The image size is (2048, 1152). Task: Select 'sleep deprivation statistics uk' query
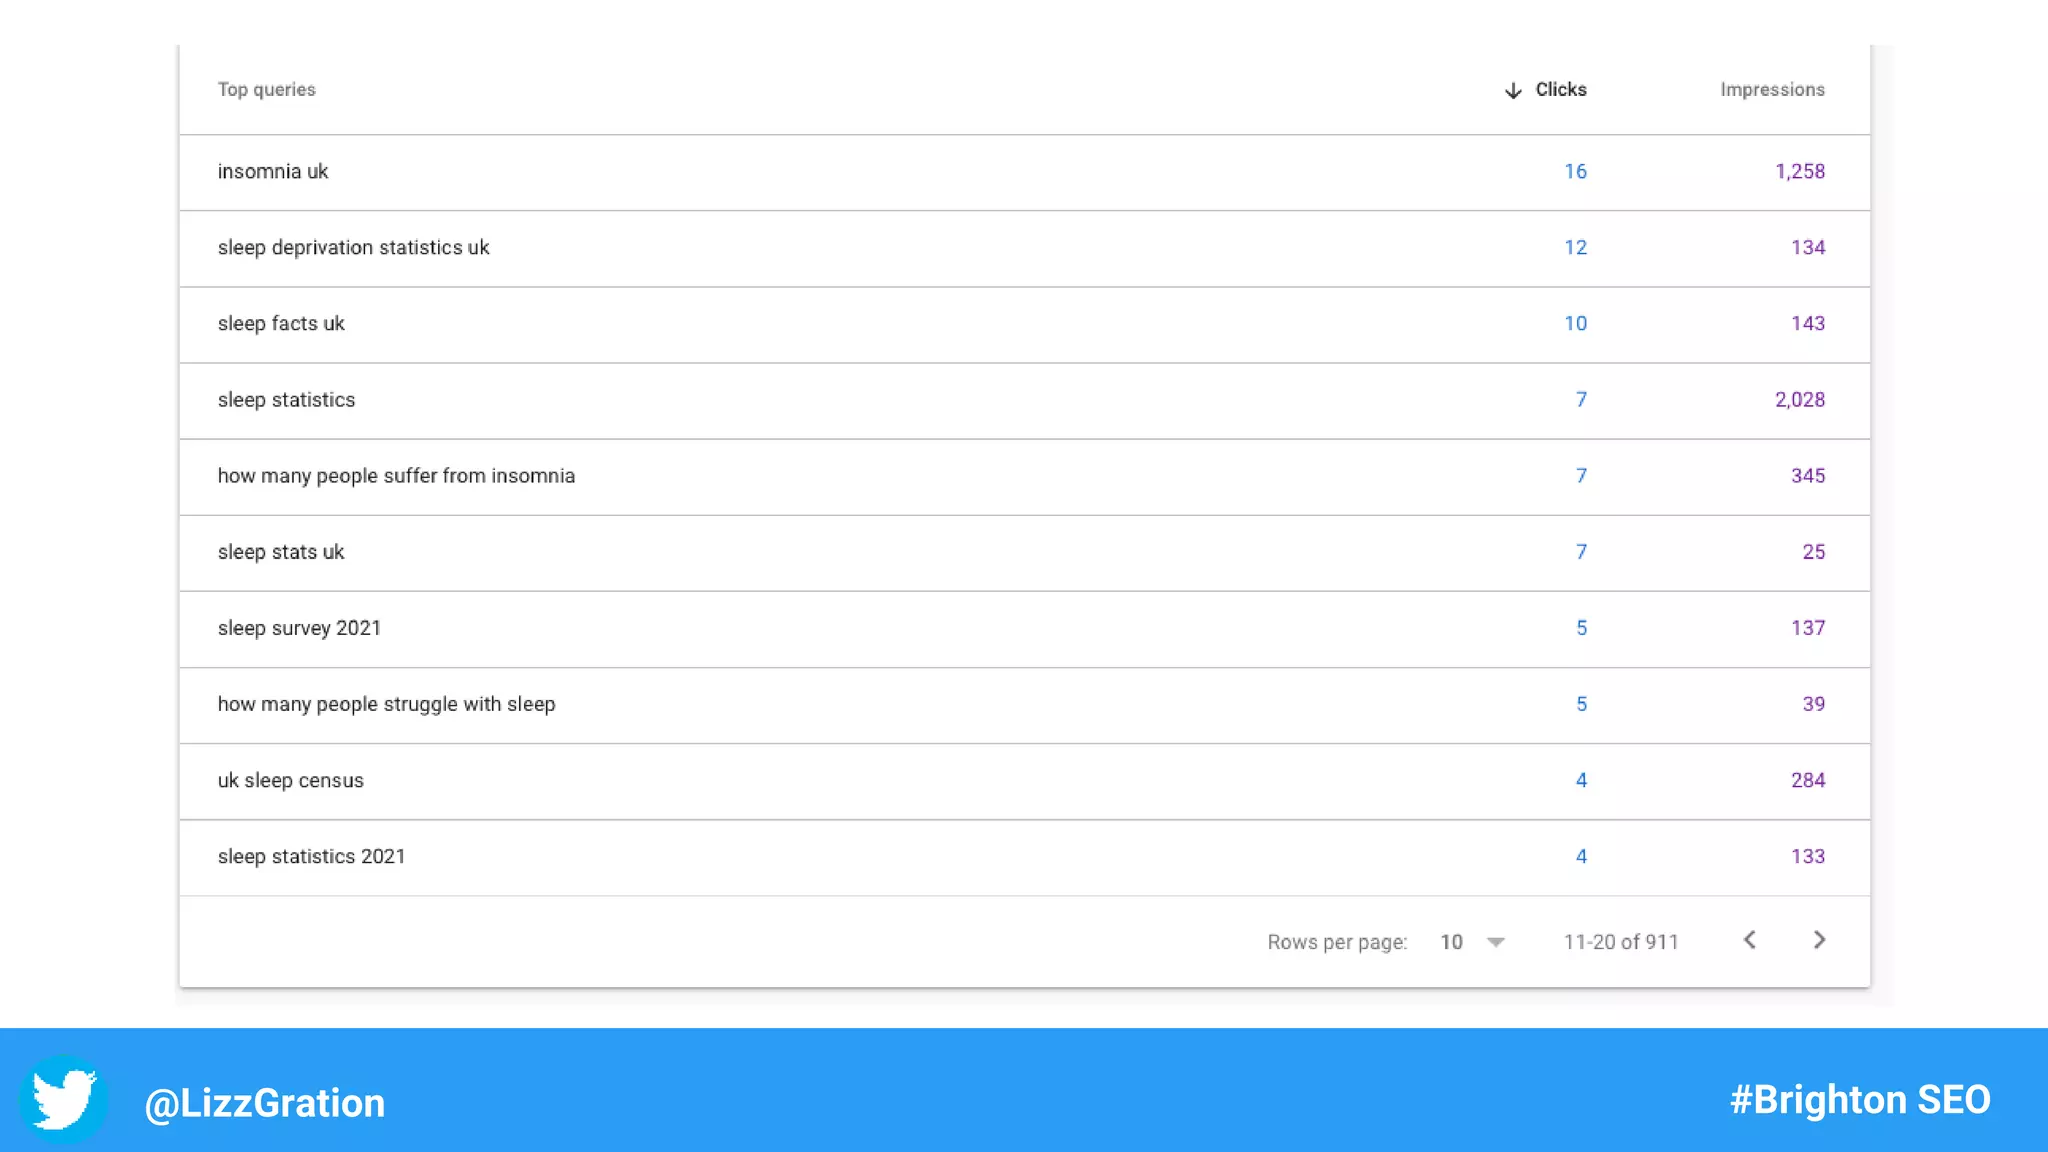tap(353, 248)
